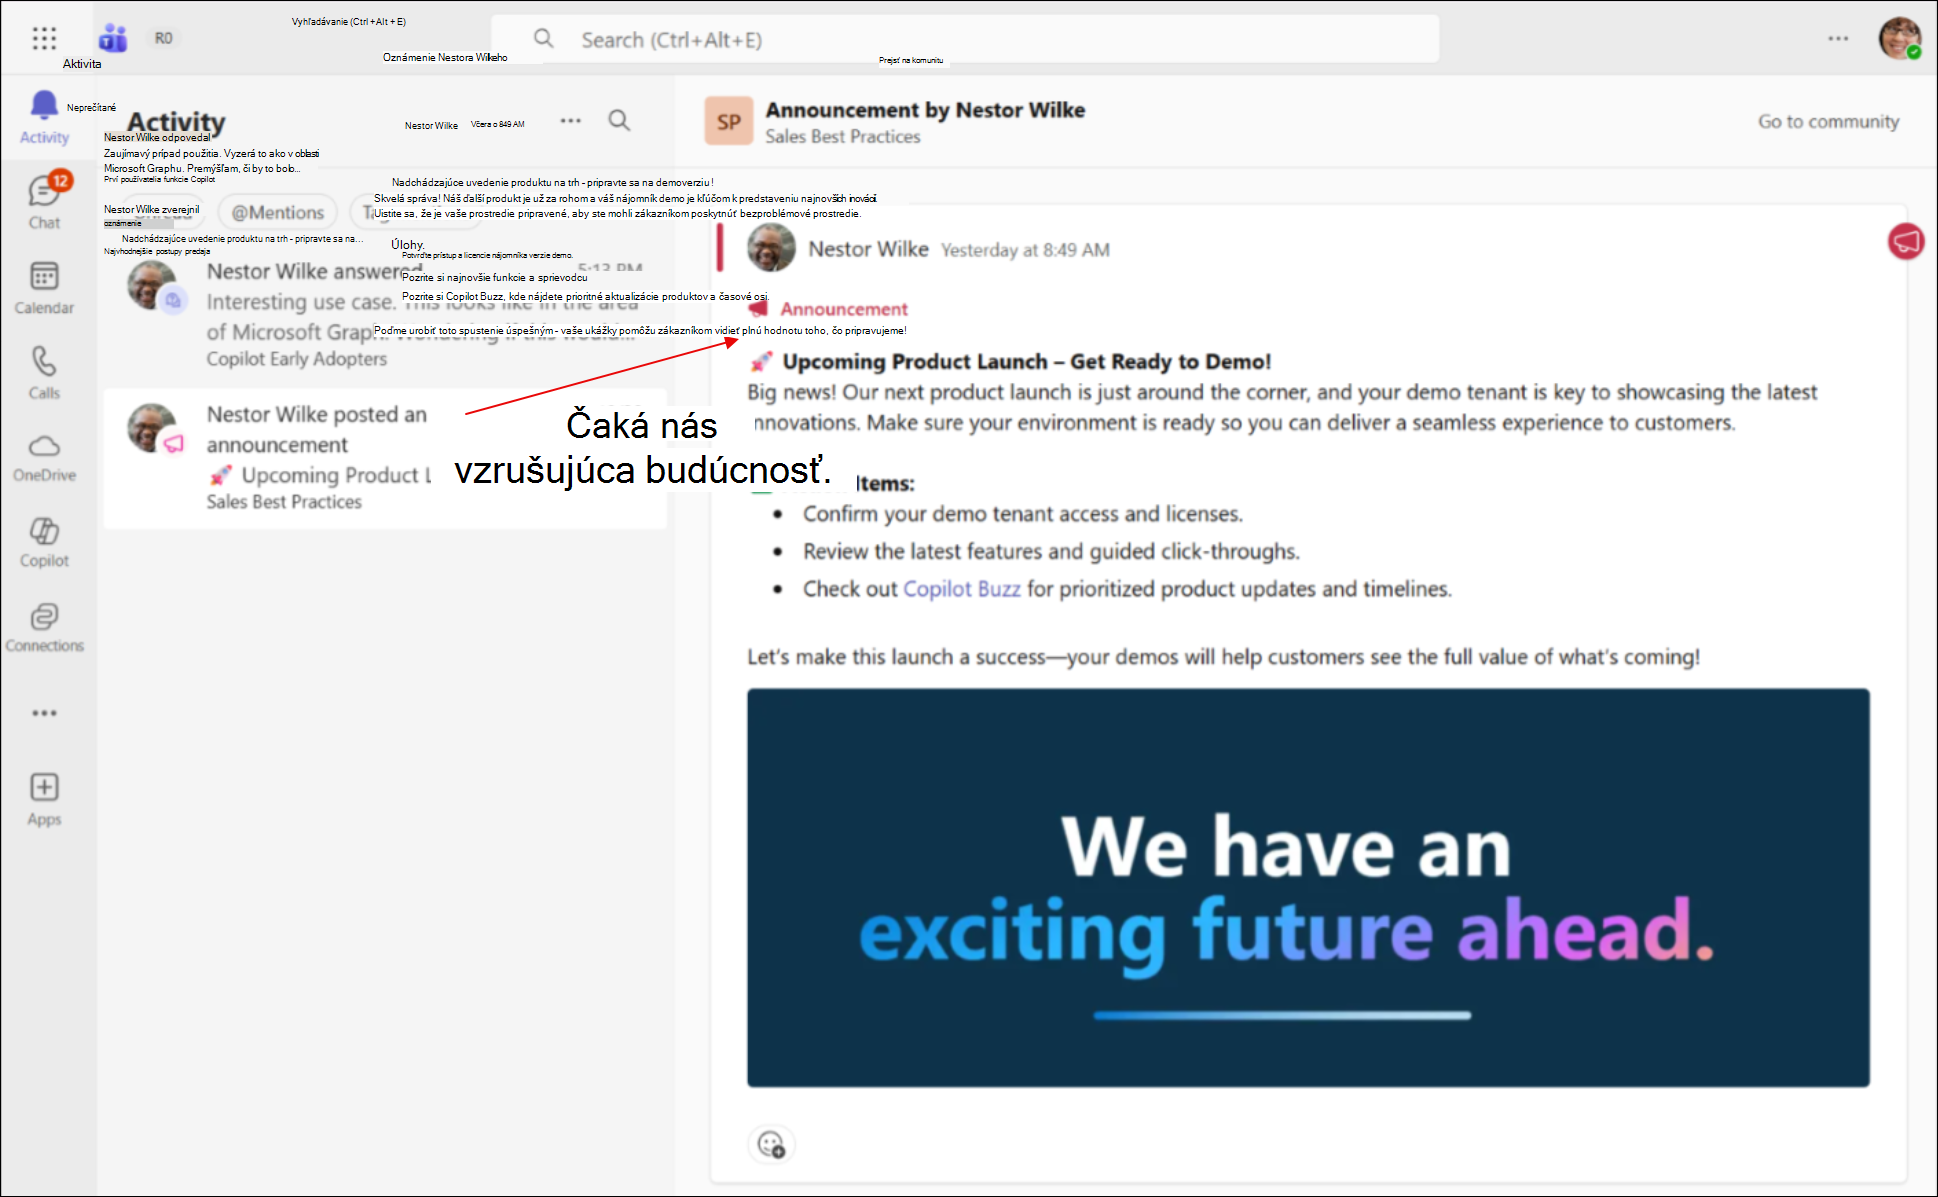Go to Calendar in the left rail
1938x1197 pixels.
[45, 287]
